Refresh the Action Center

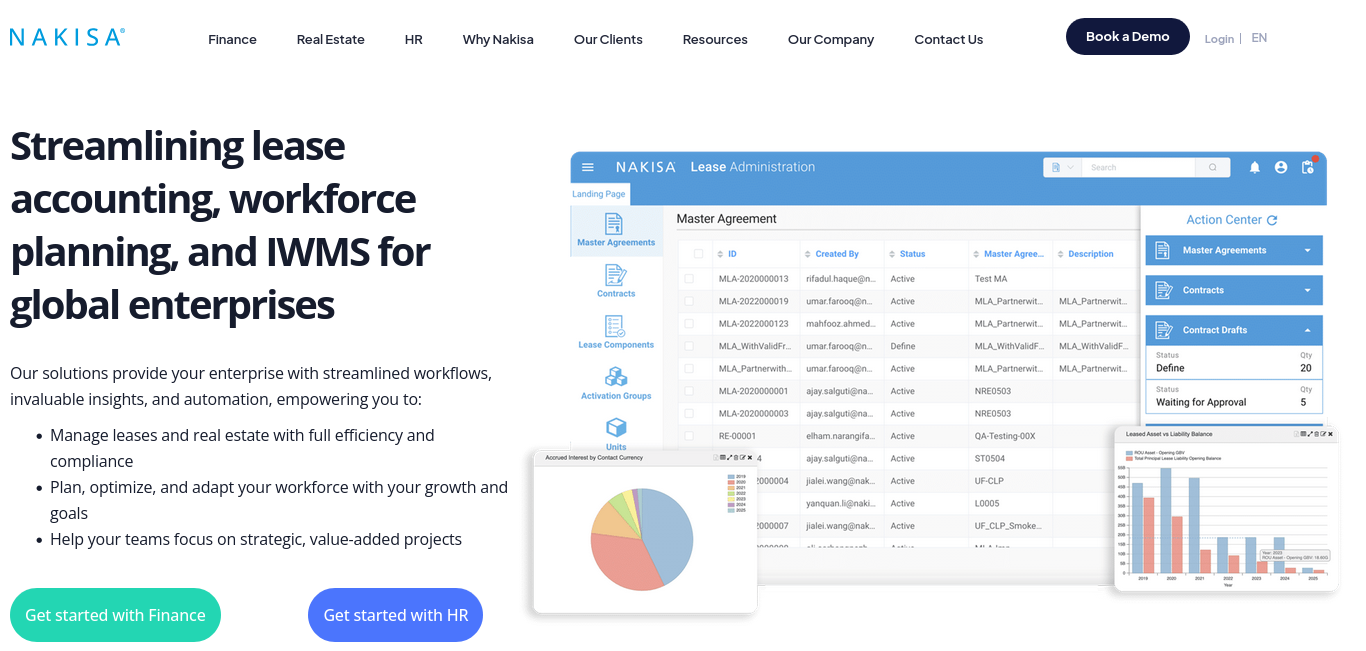(x=1272, y=220)
